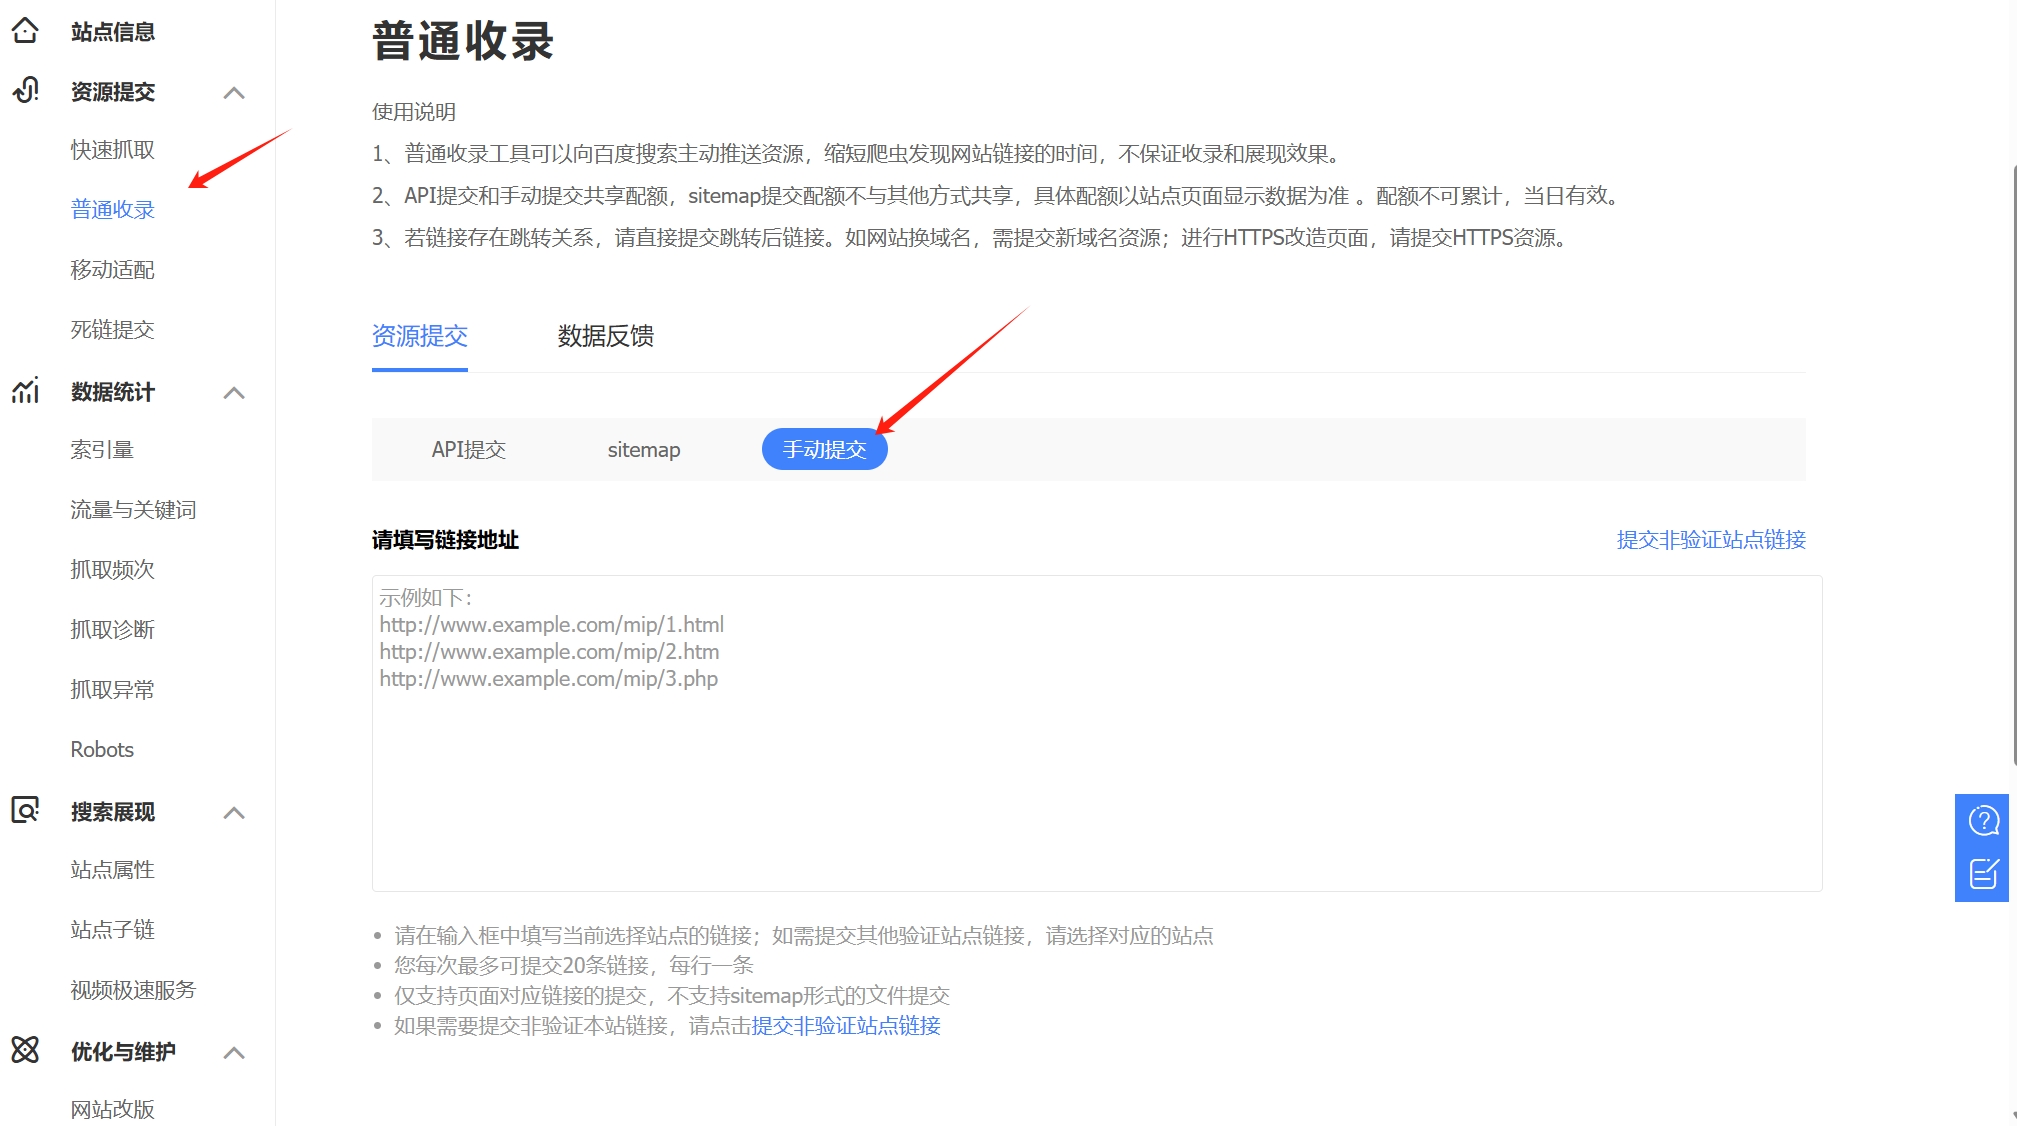Collapse the 搜索展现 section chevron
The image size is (2017, 1126).
pyautogui.click(x=234, y=813)
